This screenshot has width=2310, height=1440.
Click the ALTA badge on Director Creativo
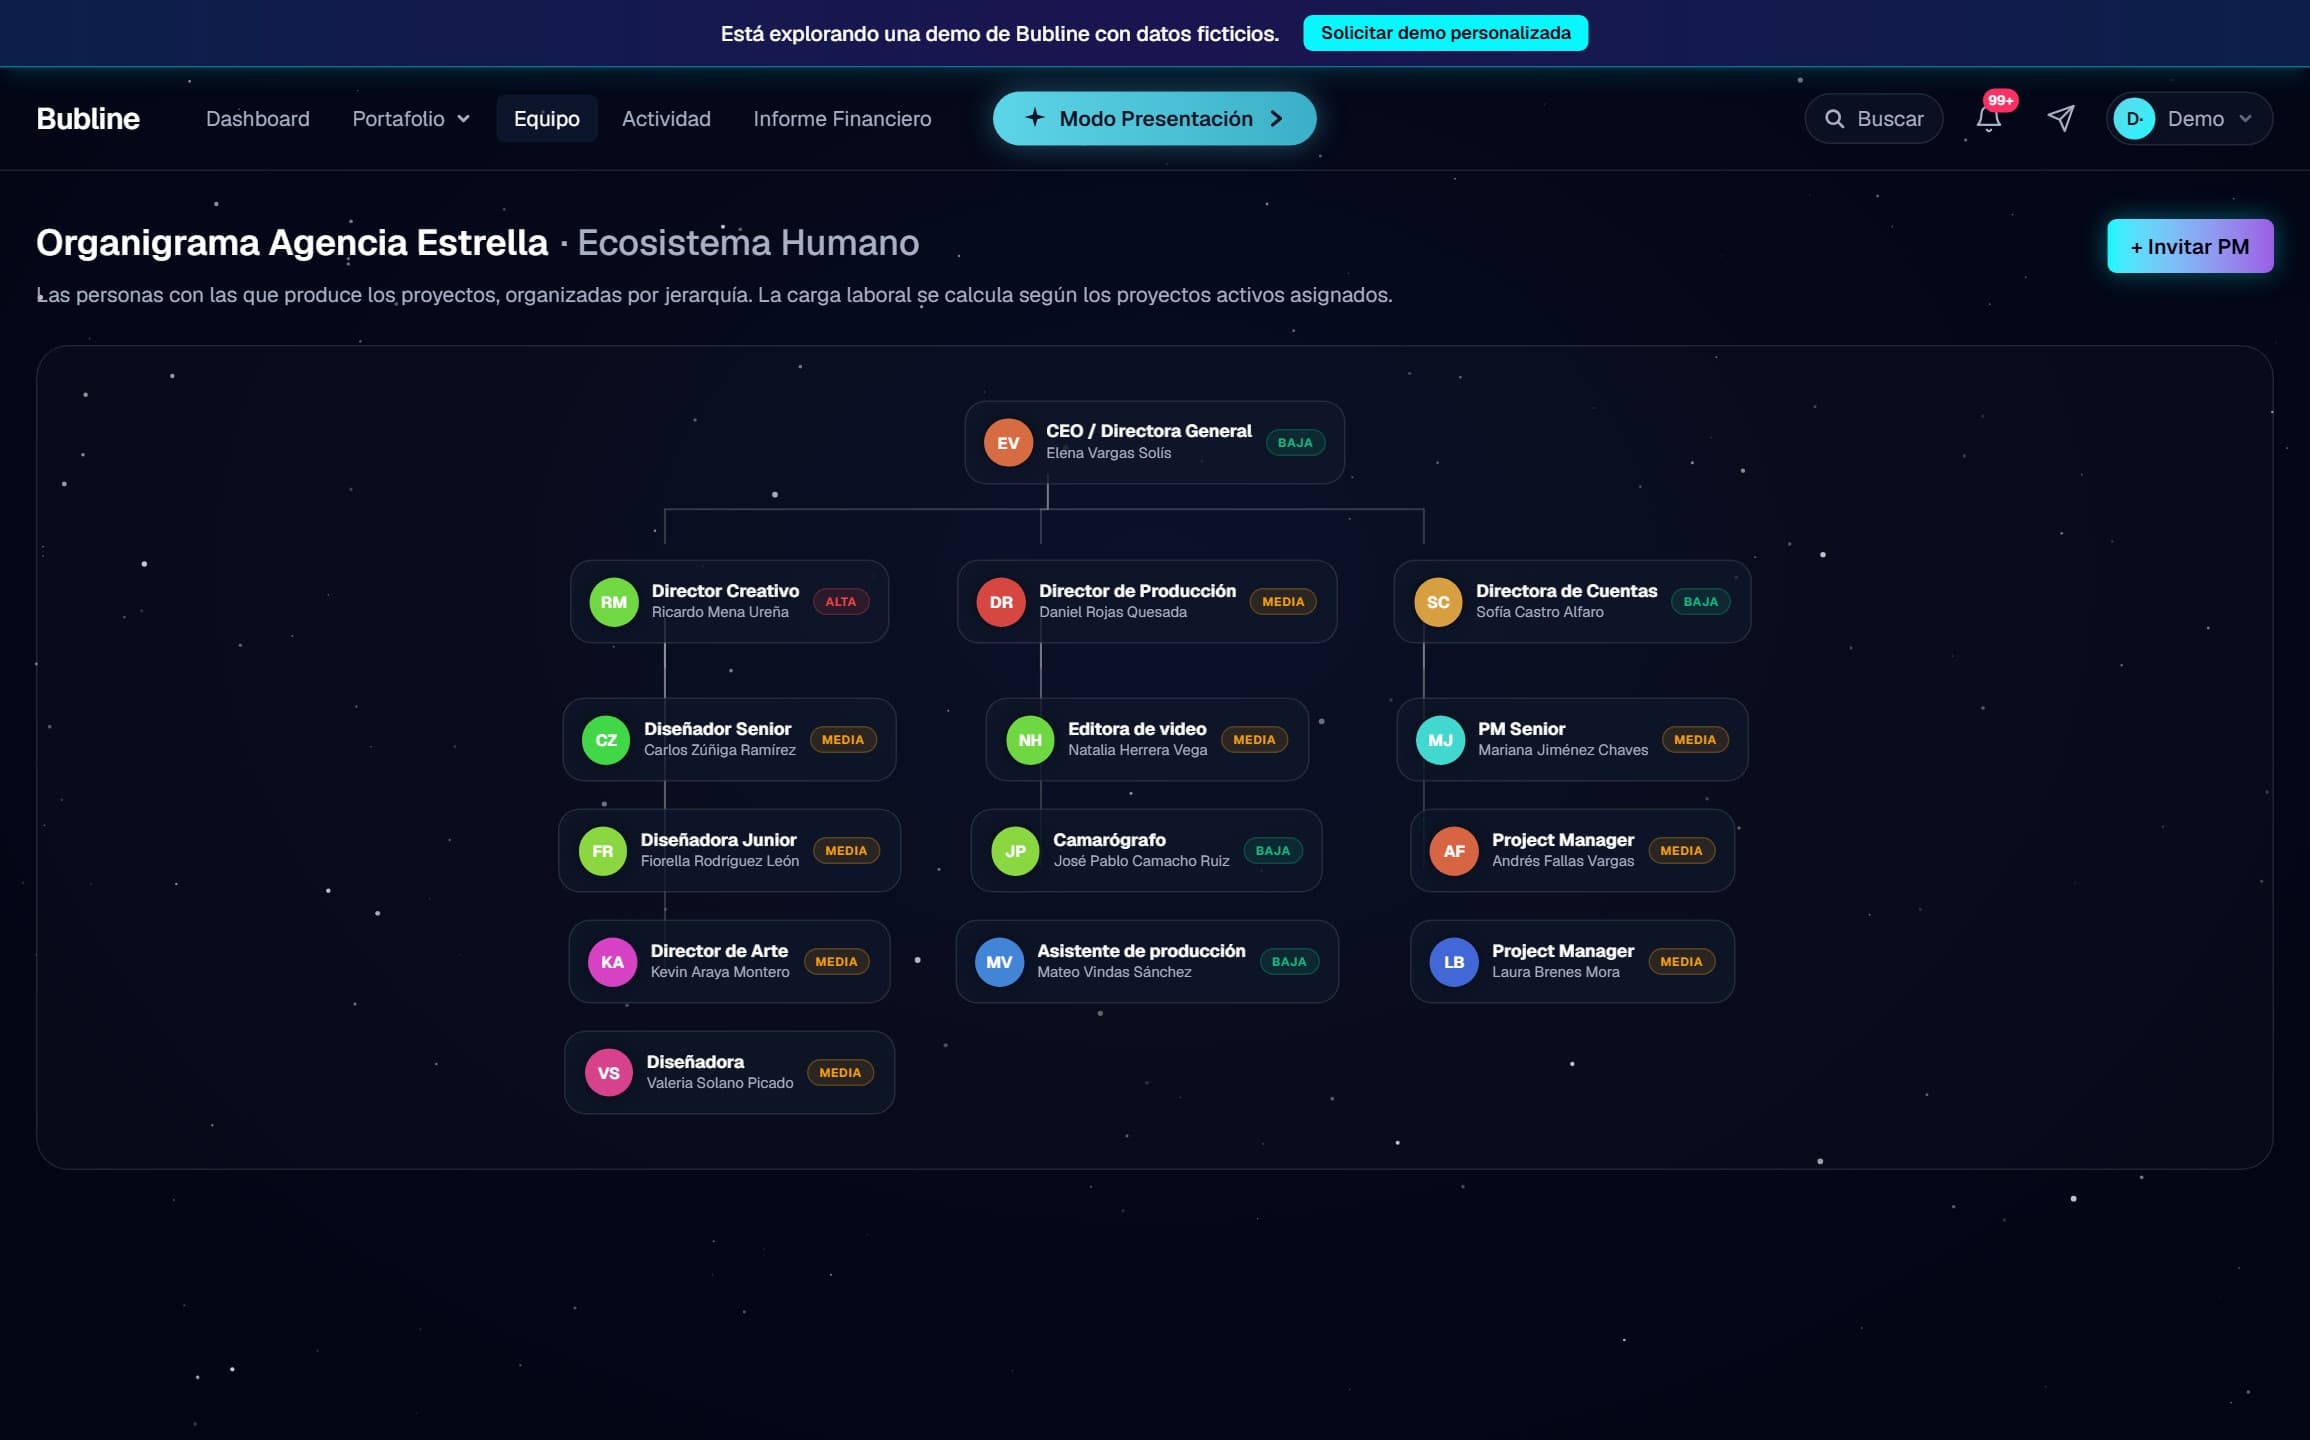click(x=840, y=602)
